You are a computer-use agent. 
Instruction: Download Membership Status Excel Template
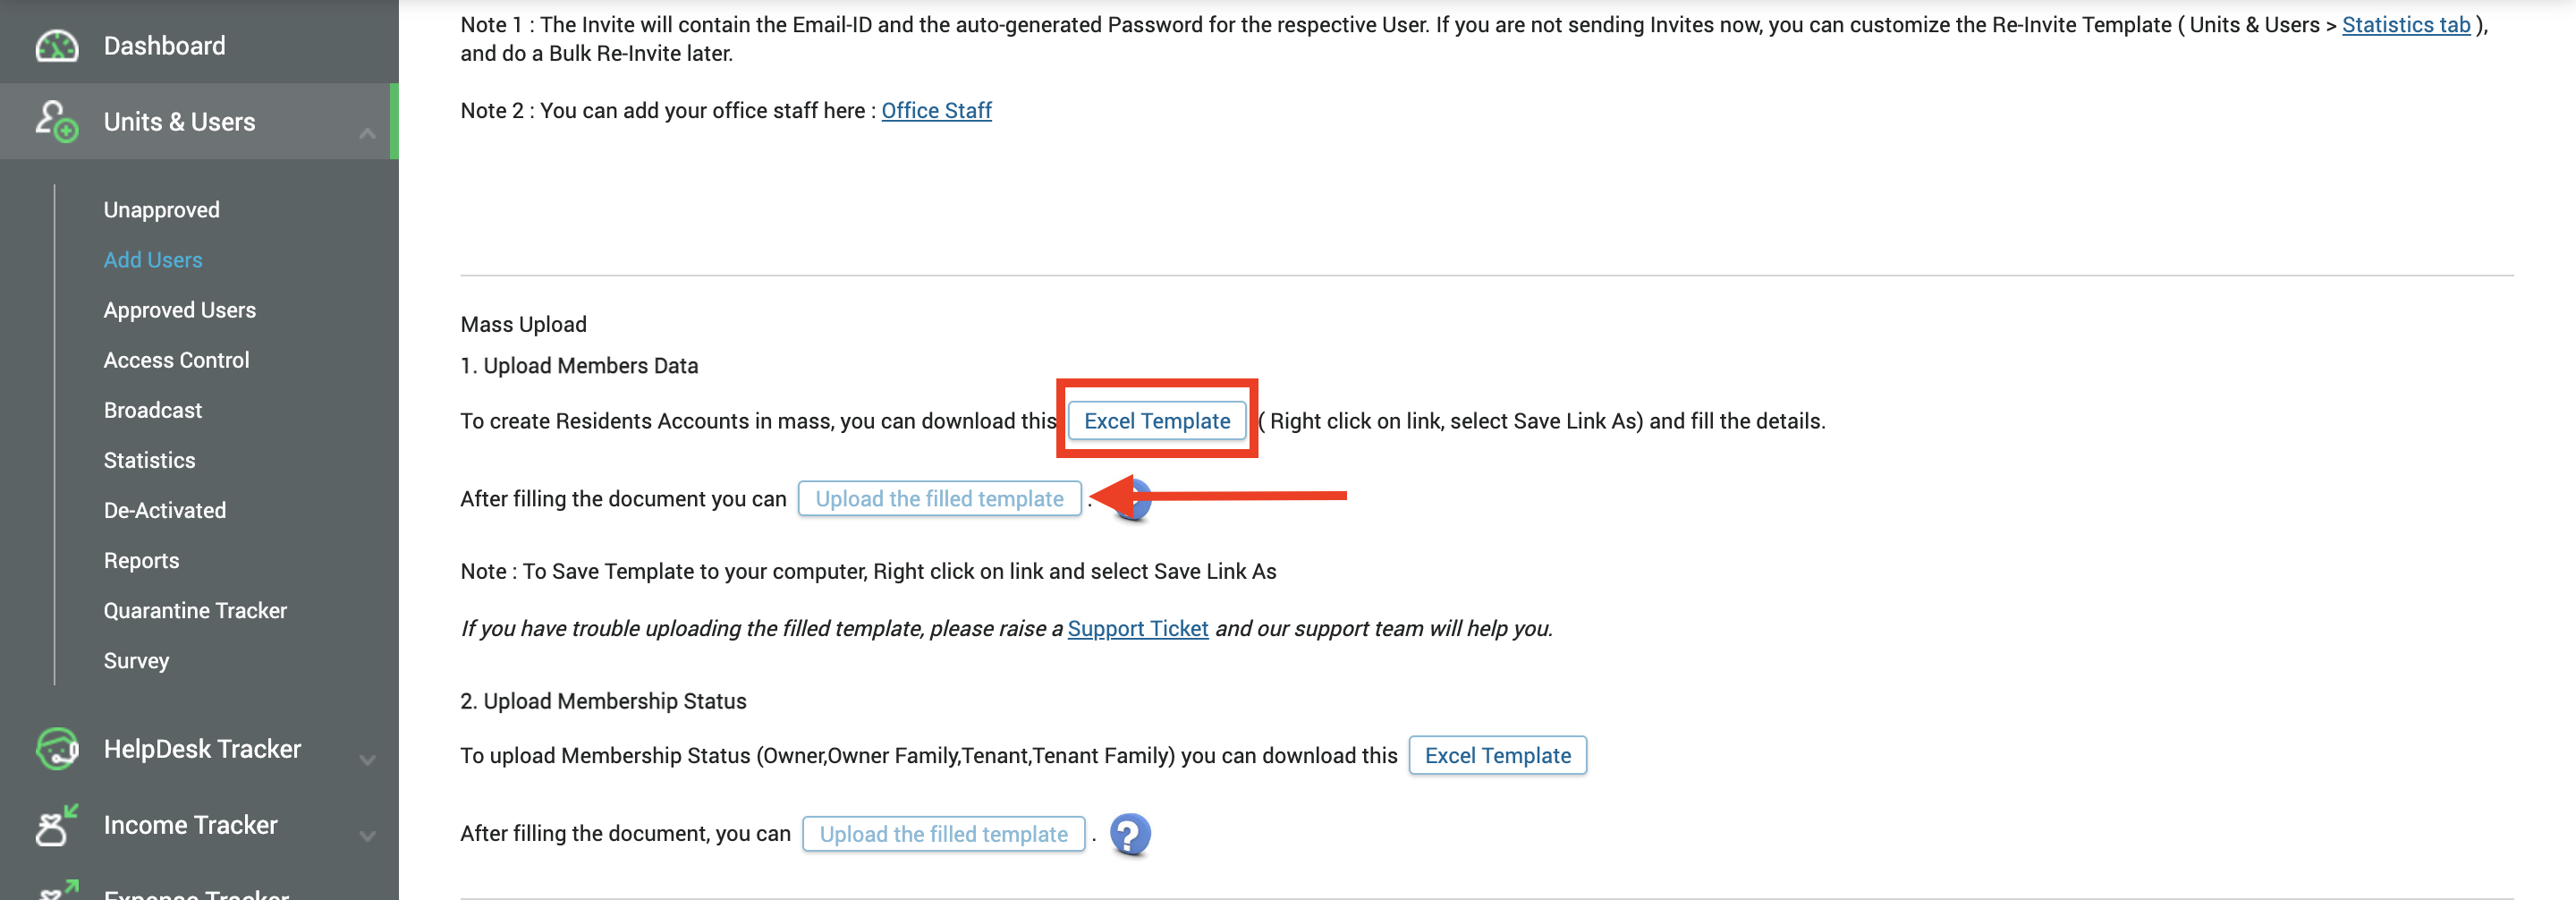1497,755
